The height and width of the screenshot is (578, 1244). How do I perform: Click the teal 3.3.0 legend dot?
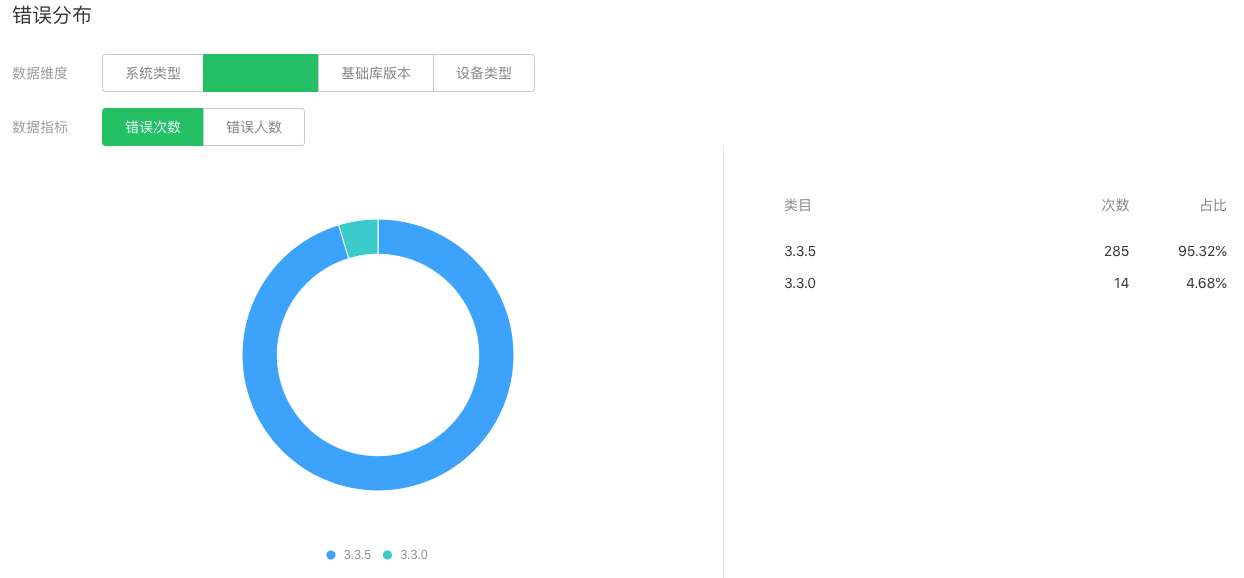click(388, 555)
